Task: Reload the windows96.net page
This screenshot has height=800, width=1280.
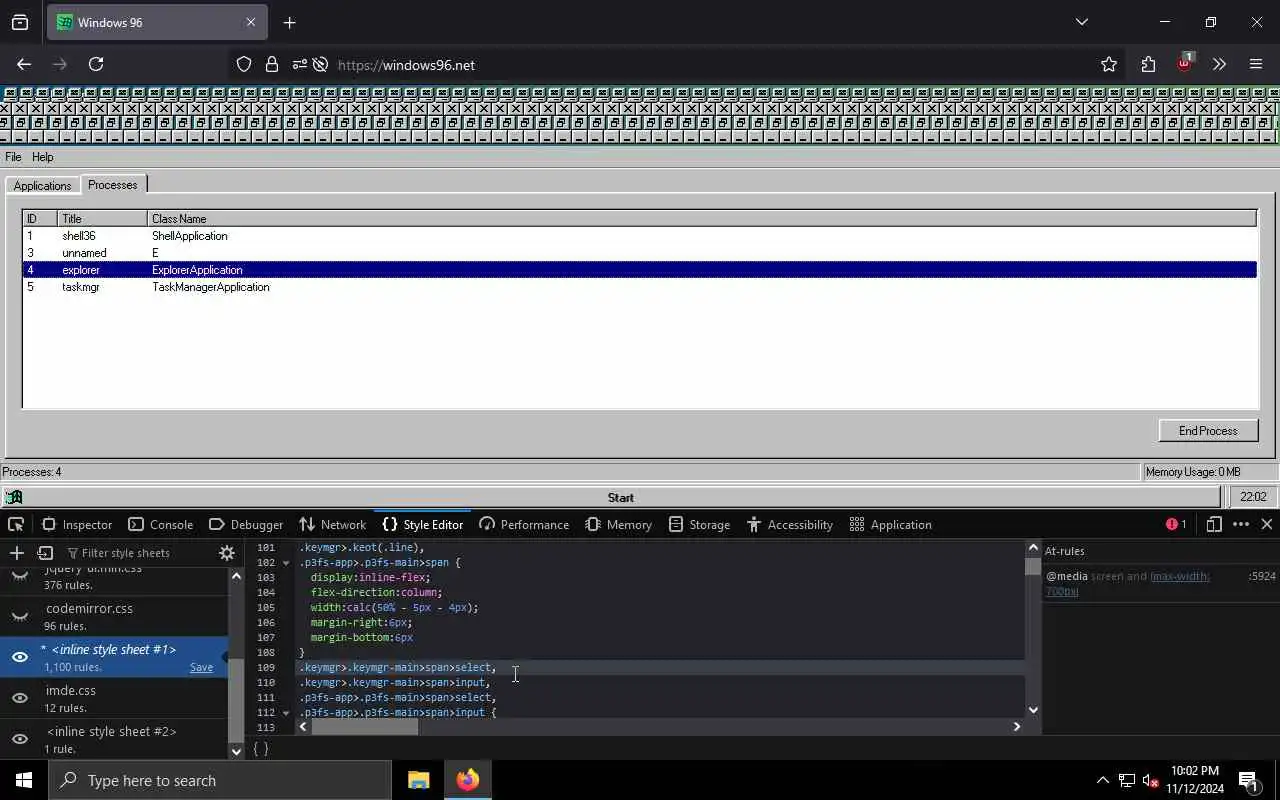Action: (x=96, y=64)
